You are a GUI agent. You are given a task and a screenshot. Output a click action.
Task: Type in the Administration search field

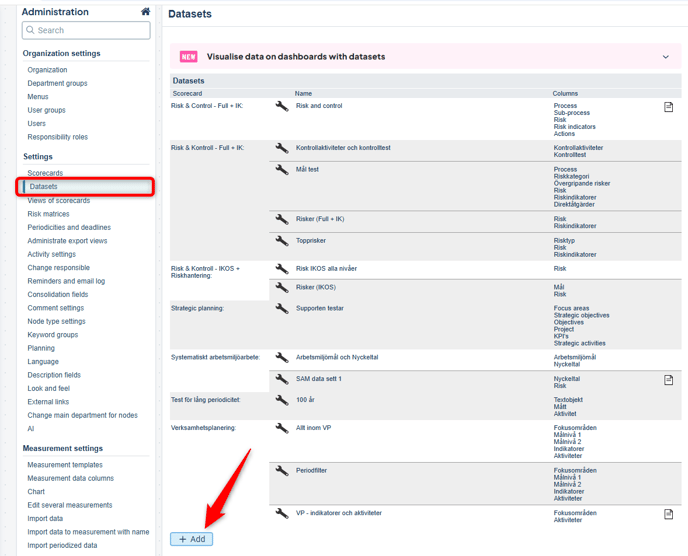(87, 31)
